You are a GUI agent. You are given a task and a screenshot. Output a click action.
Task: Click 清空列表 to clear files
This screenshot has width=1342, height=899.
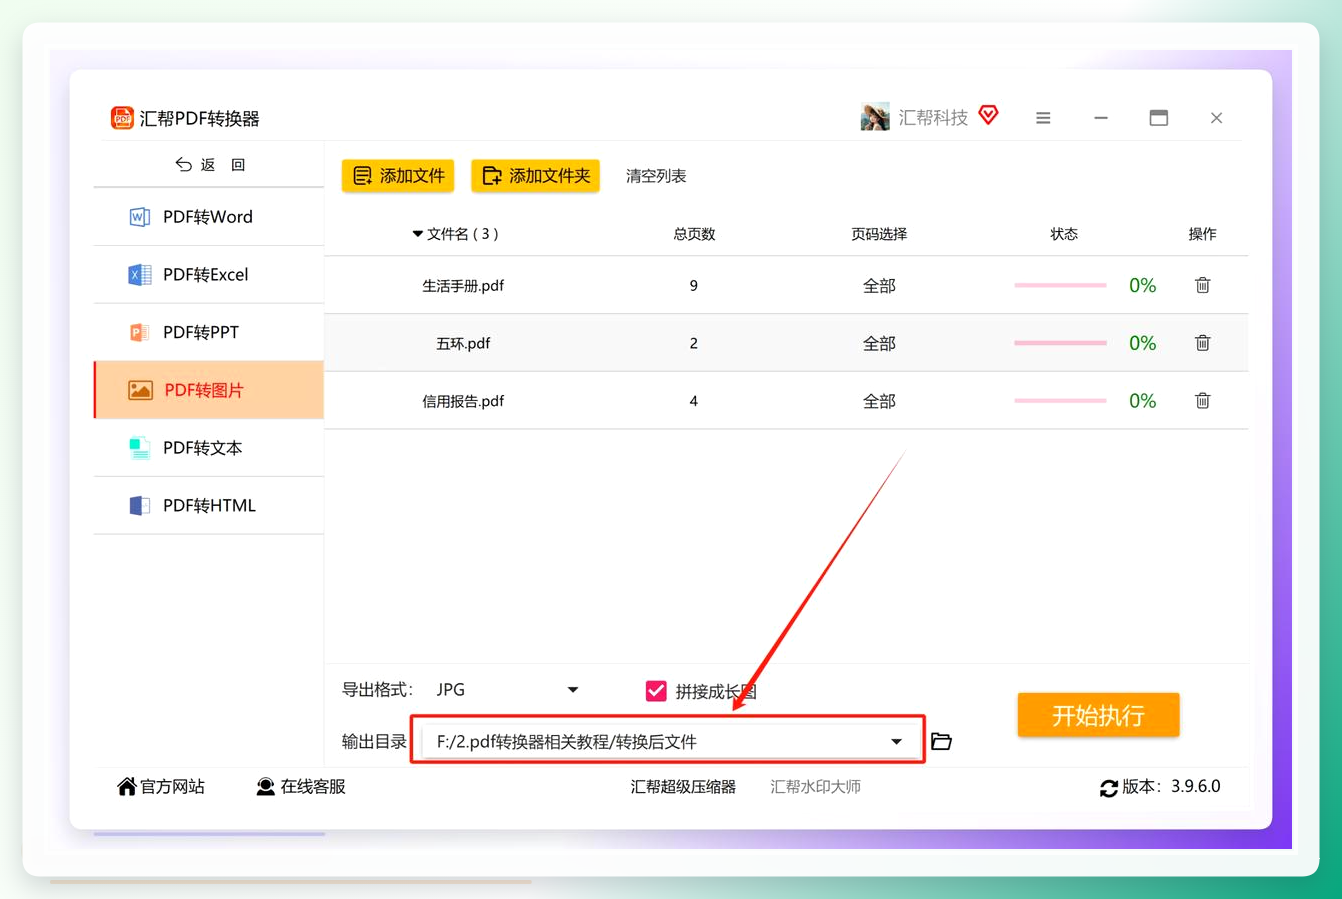click(x=656, y=176)
